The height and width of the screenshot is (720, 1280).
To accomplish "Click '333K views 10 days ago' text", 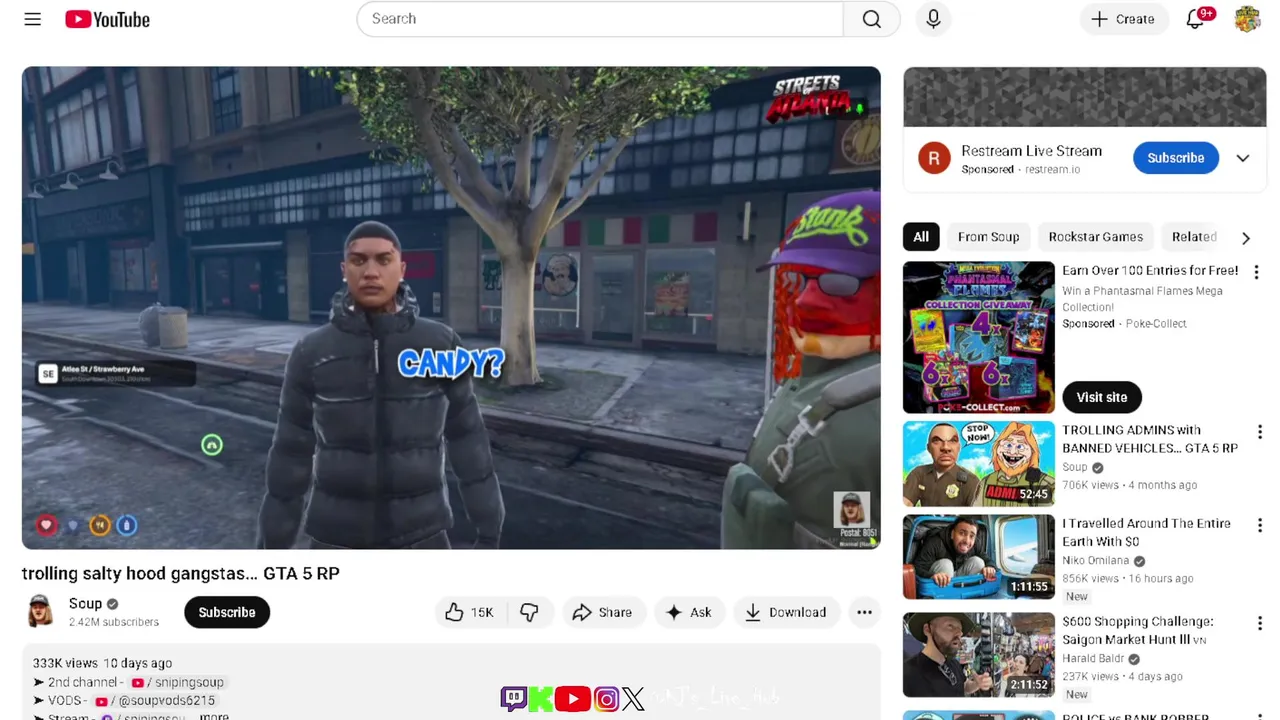I will (102, 663).
